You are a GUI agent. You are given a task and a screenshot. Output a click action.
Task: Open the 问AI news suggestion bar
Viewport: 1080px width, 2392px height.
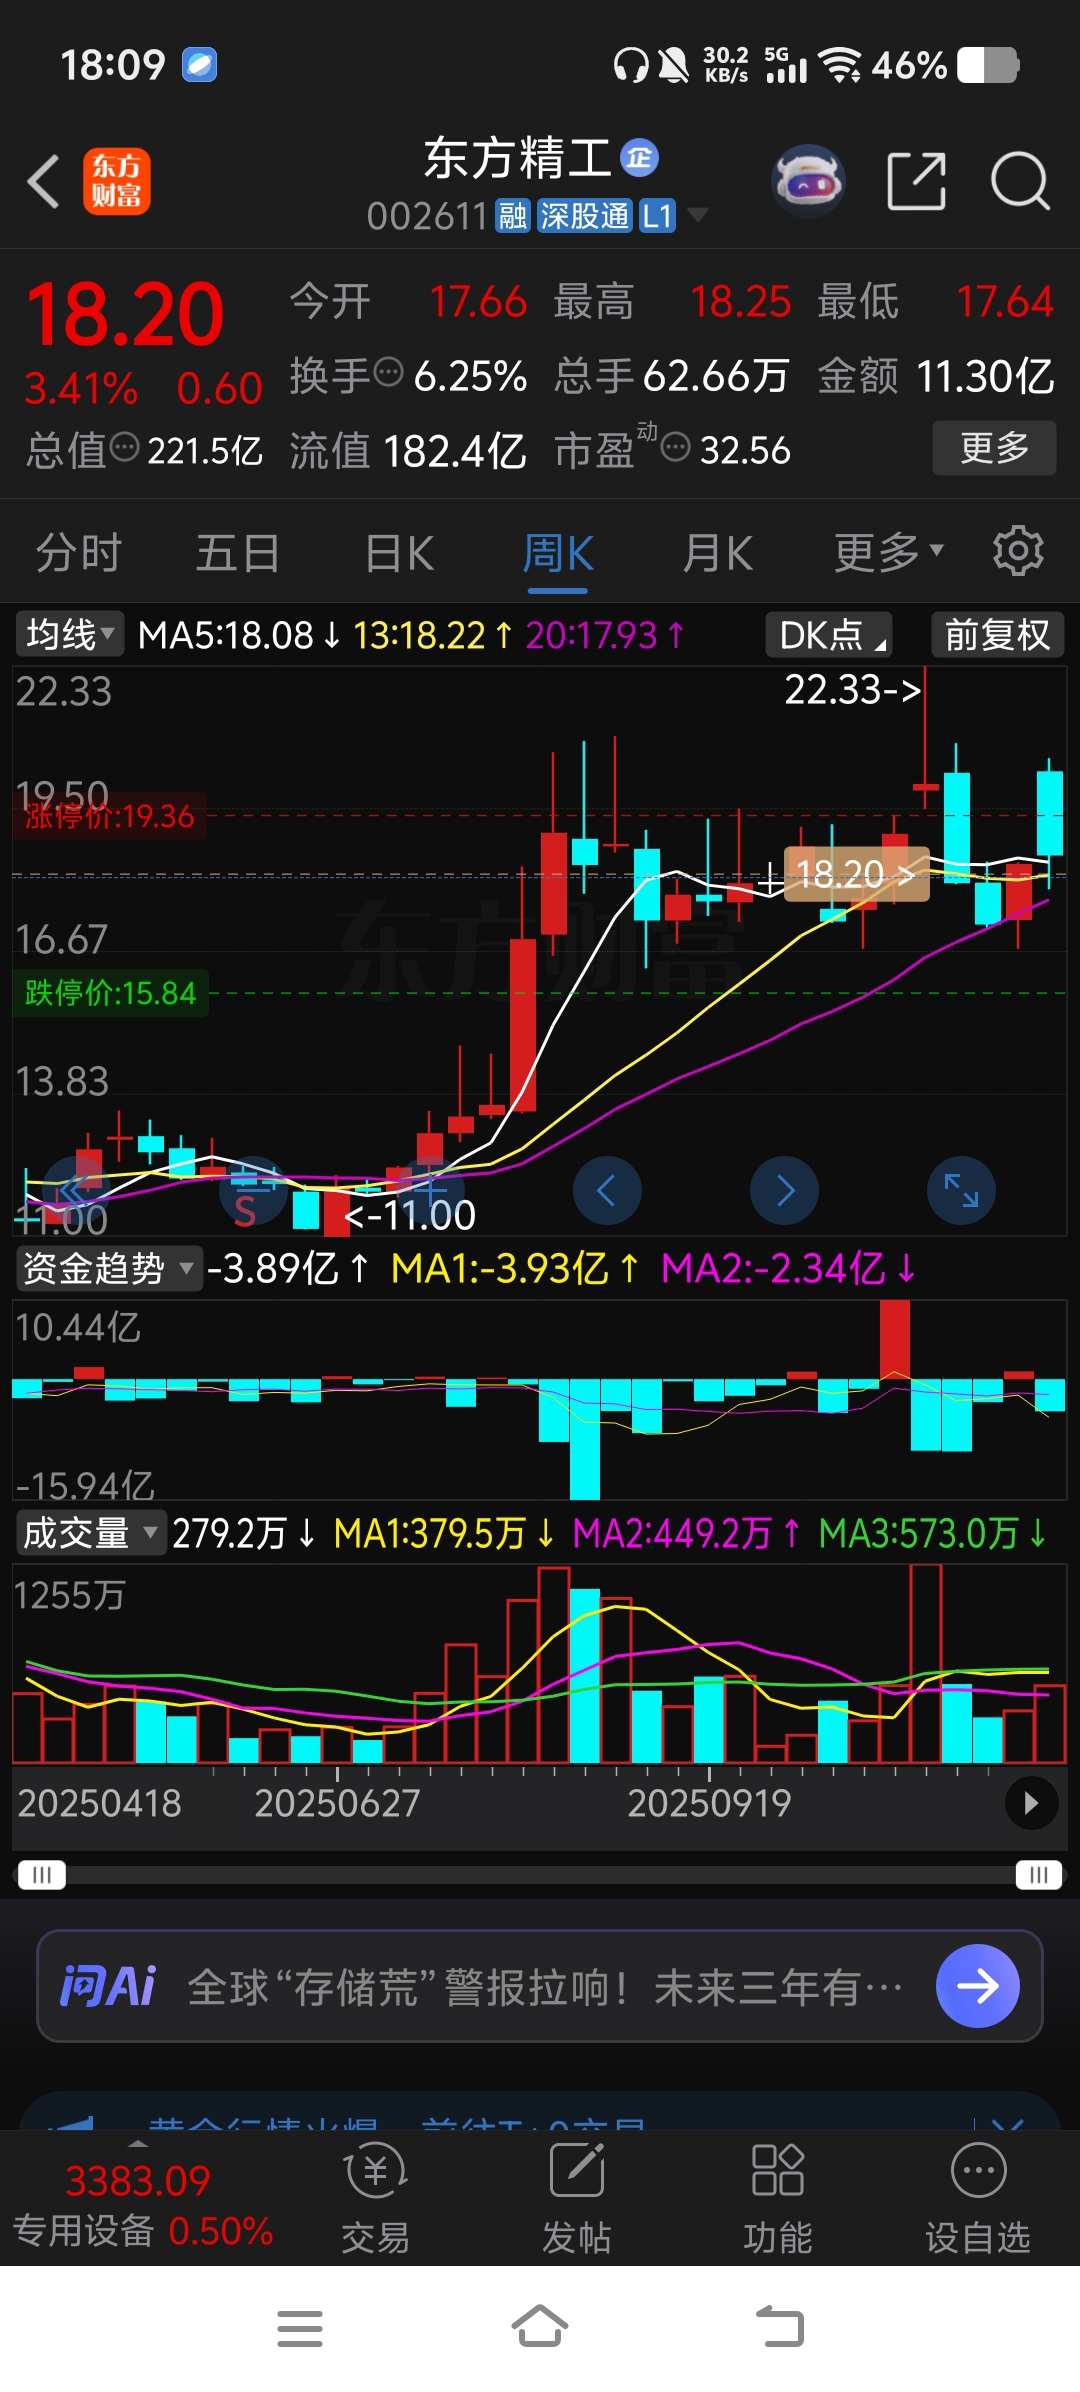point(540,1986)
